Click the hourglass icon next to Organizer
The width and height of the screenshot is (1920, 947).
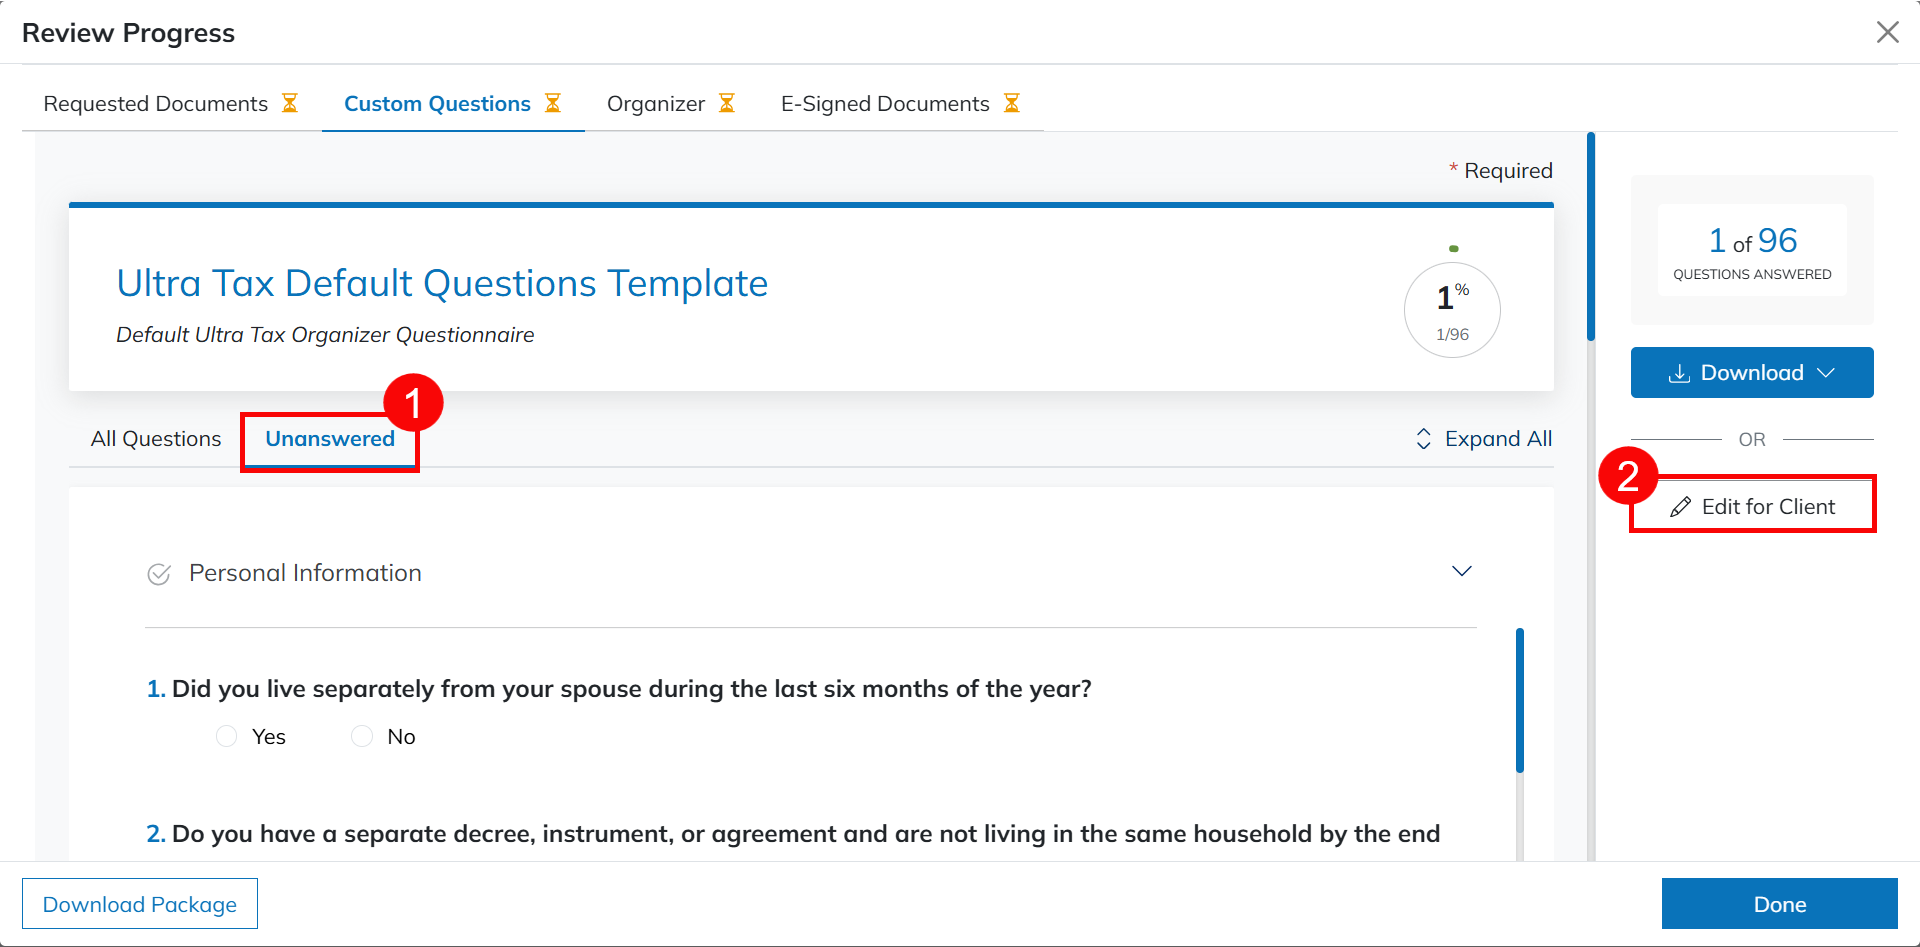point(727,103)
